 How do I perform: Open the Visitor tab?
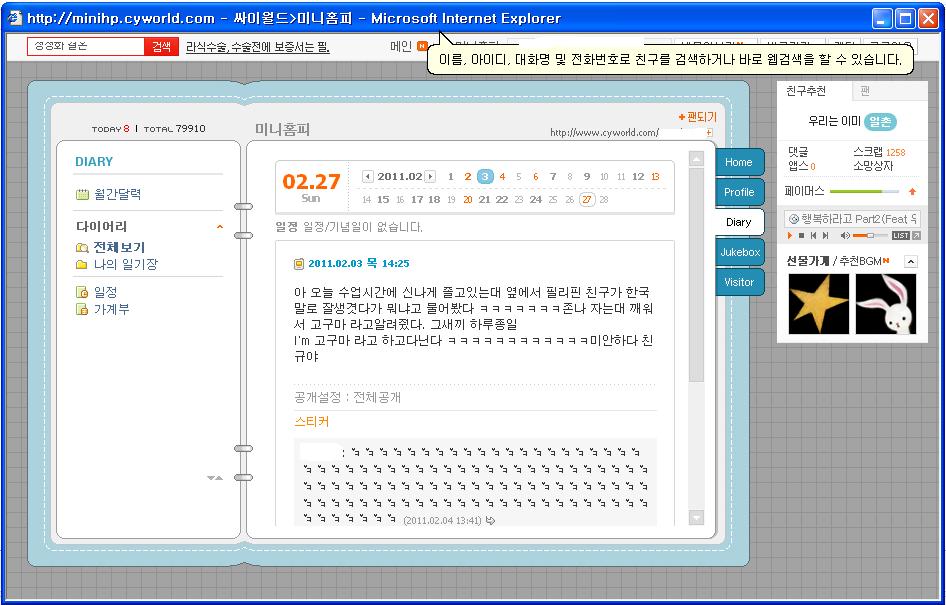point(739,282)
